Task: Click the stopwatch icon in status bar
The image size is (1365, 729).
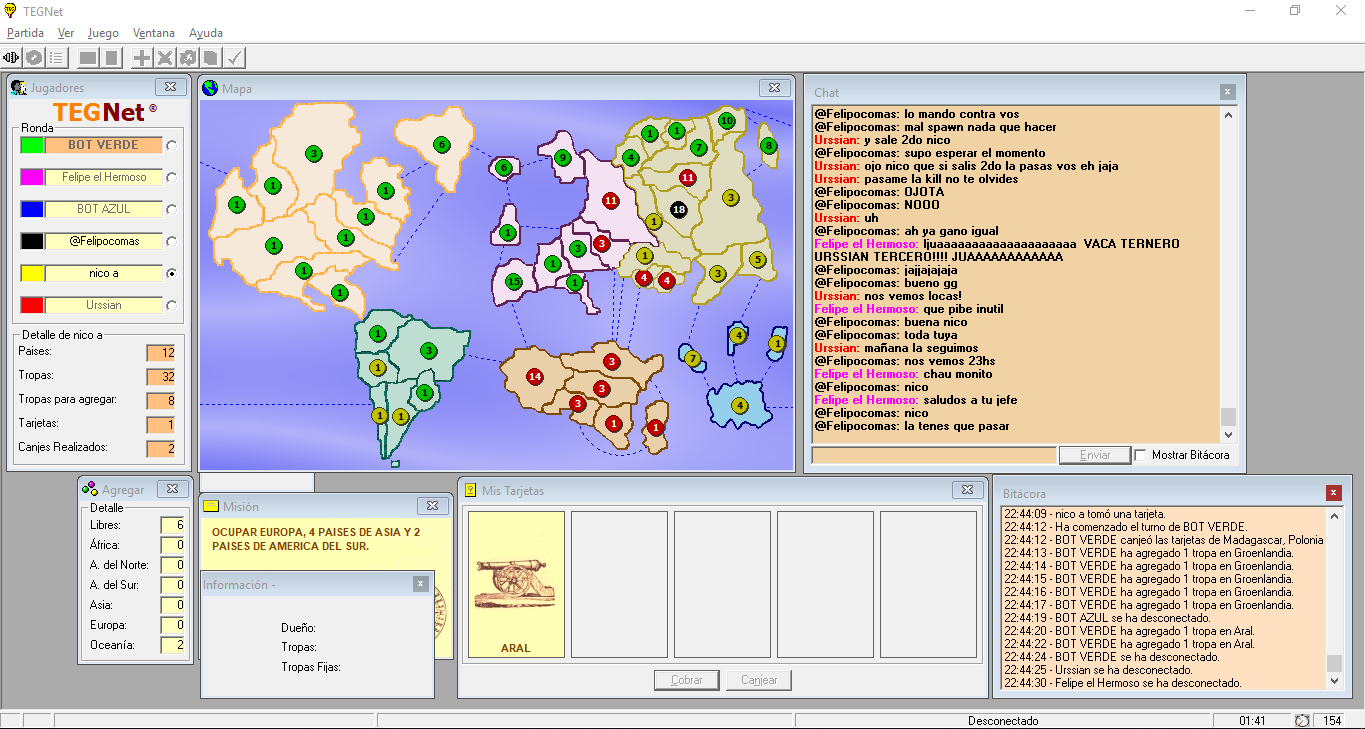Action: [x=1302, y=720]
